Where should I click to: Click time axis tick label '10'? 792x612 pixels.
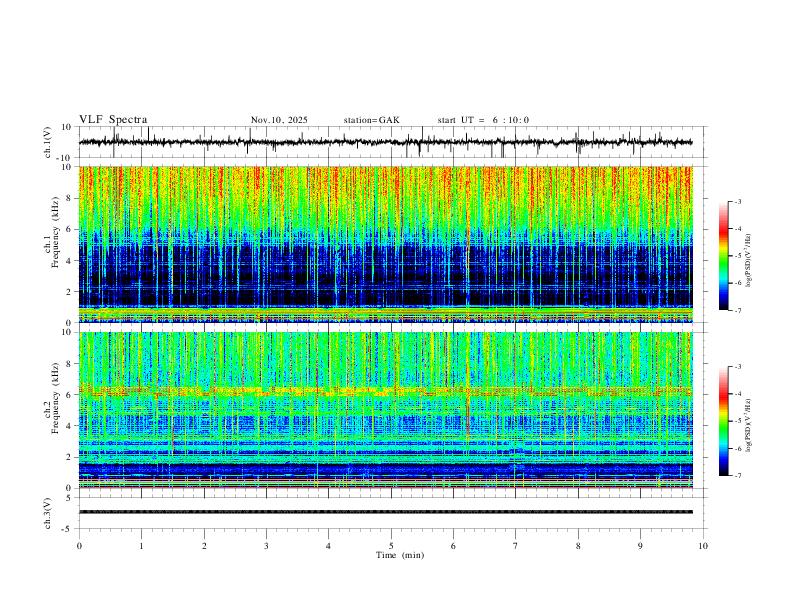coord(703,546)
